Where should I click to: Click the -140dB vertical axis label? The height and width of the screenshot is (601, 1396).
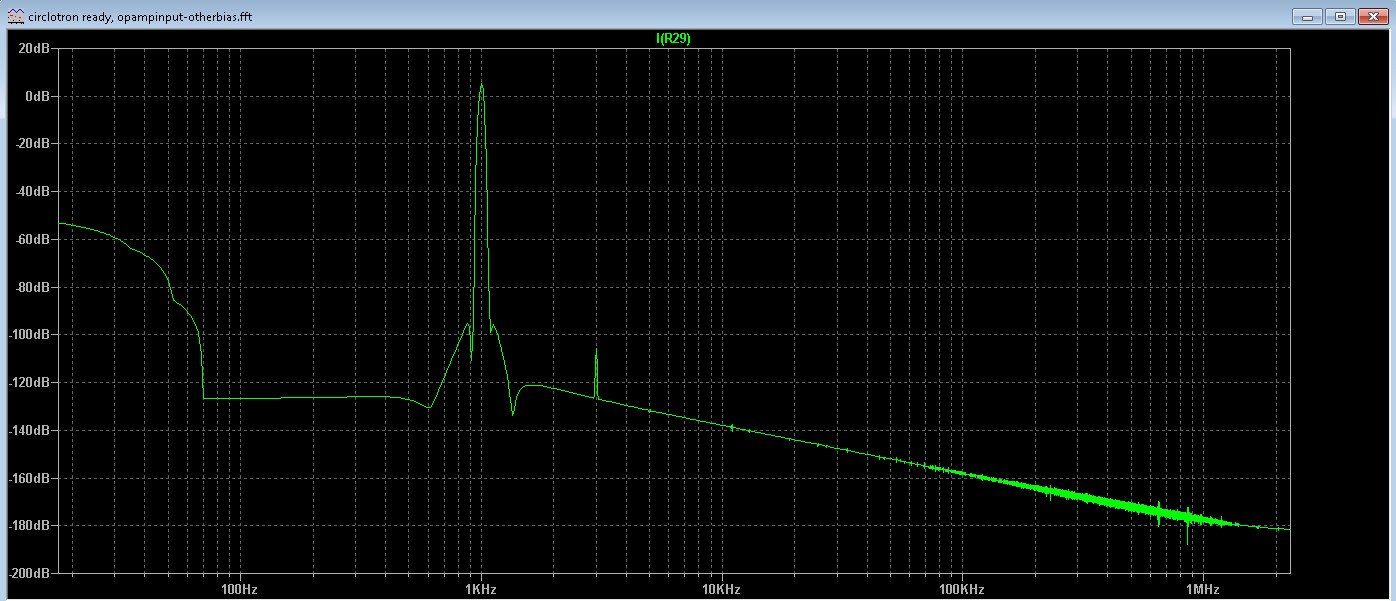click(x=30, y=431)
